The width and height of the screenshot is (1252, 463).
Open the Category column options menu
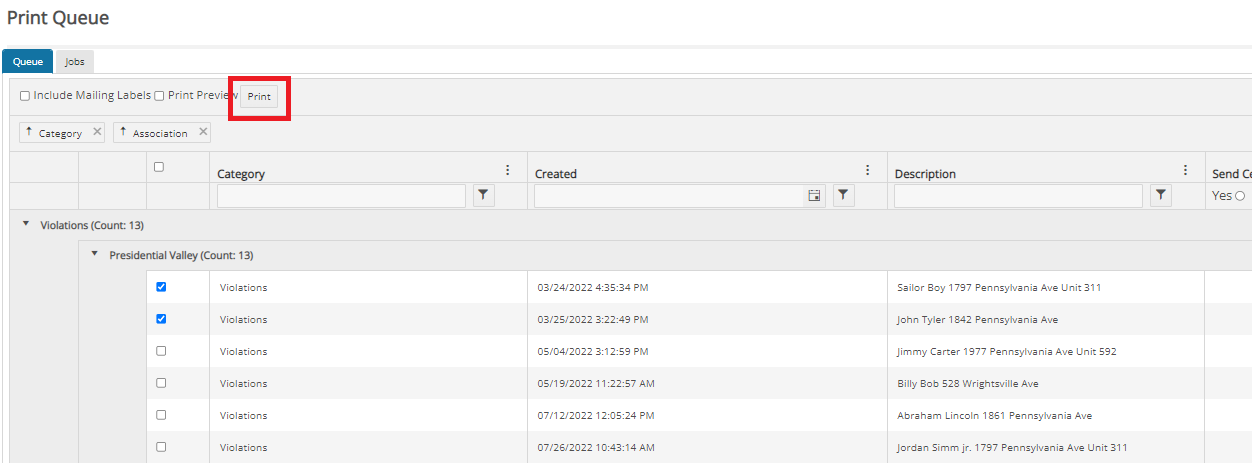click(x=507, y=170)
